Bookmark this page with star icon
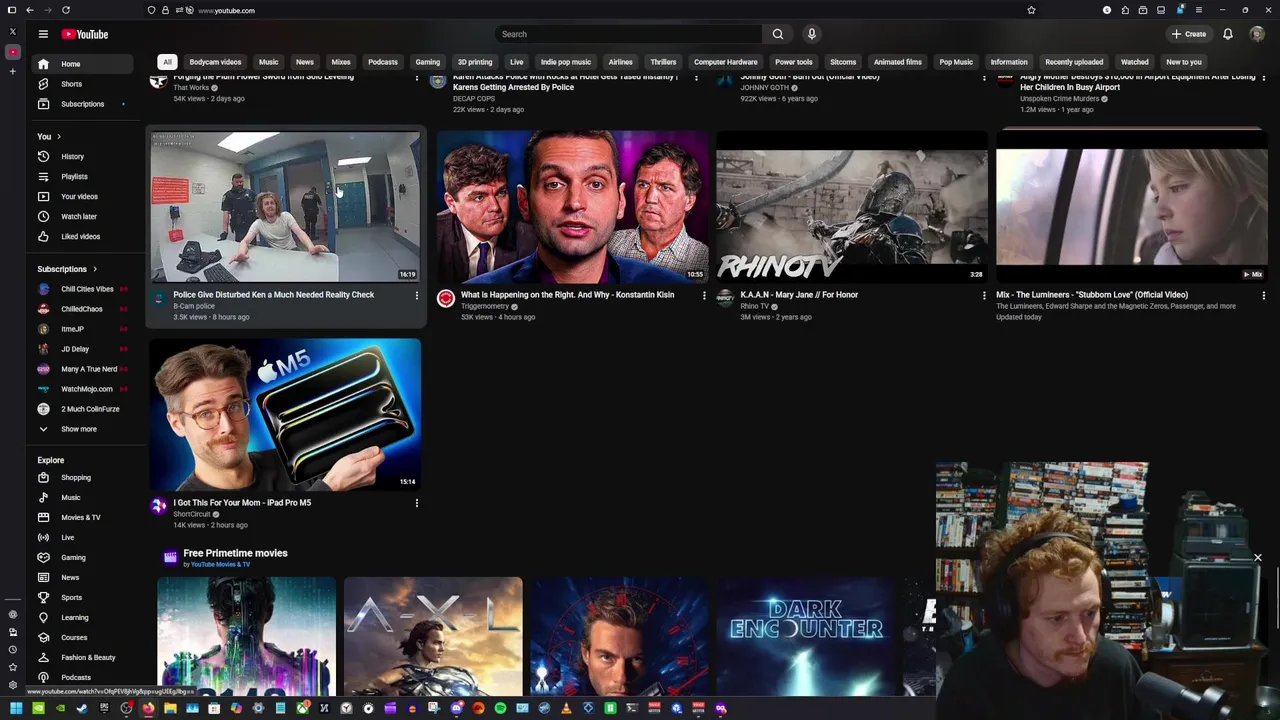Viewport: 1280px width, 720px height. 1031,10
